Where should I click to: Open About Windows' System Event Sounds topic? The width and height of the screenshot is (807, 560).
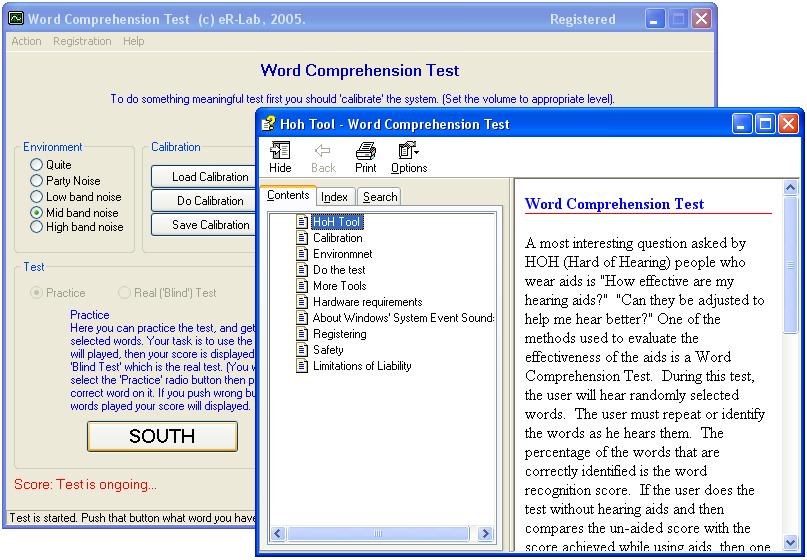403,318
